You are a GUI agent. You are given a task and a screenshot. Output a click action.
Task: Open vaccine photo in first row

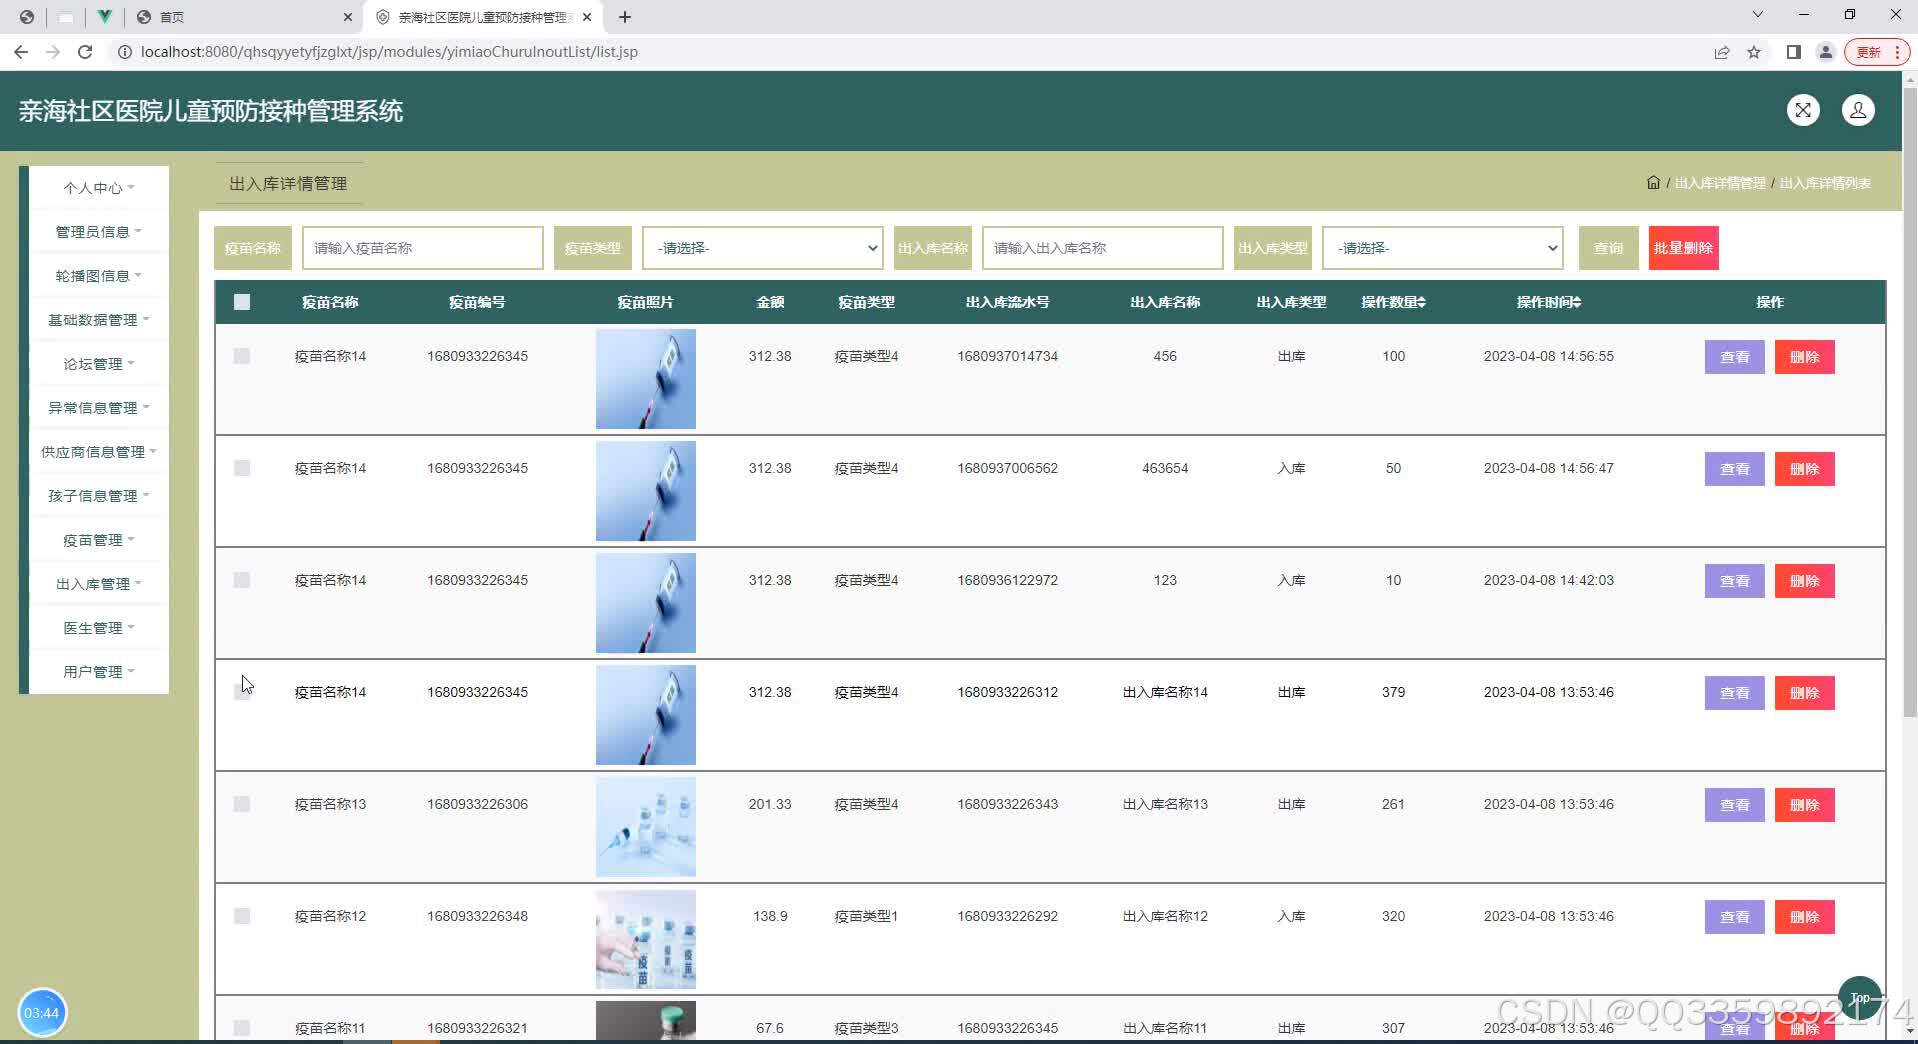pos(646,379)
